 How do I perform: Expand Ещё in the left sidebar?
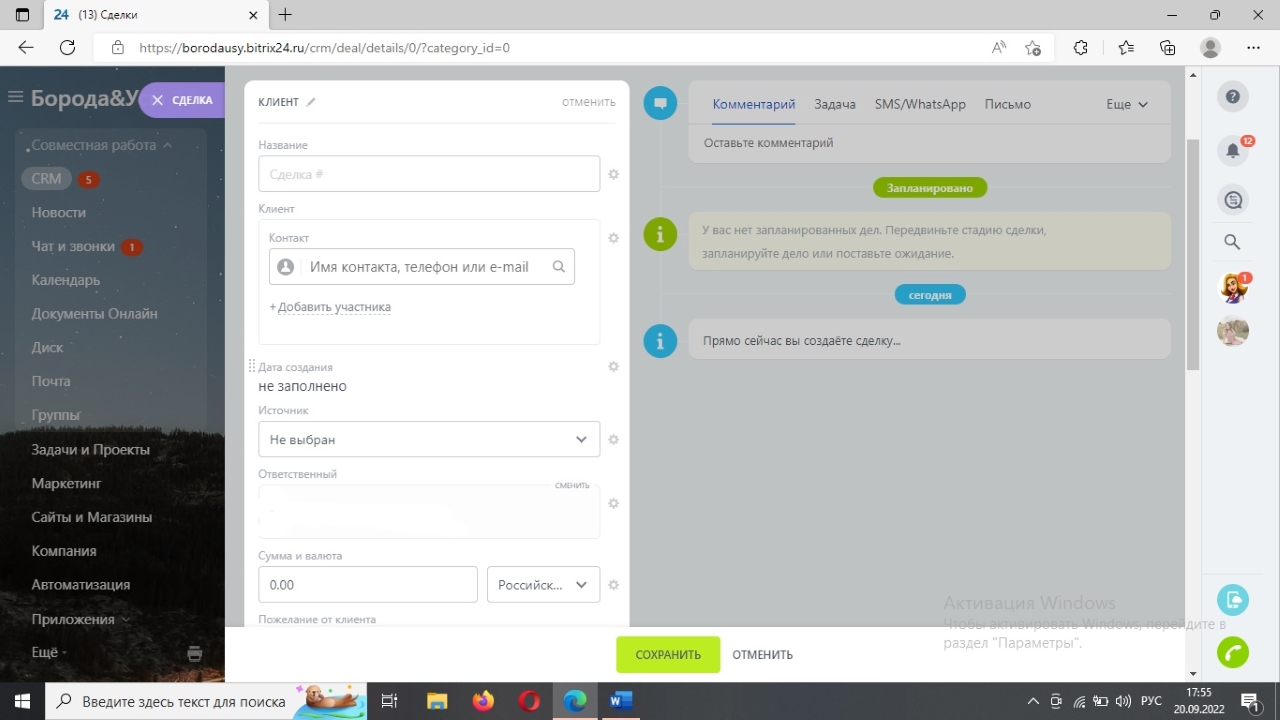[50, 652]
